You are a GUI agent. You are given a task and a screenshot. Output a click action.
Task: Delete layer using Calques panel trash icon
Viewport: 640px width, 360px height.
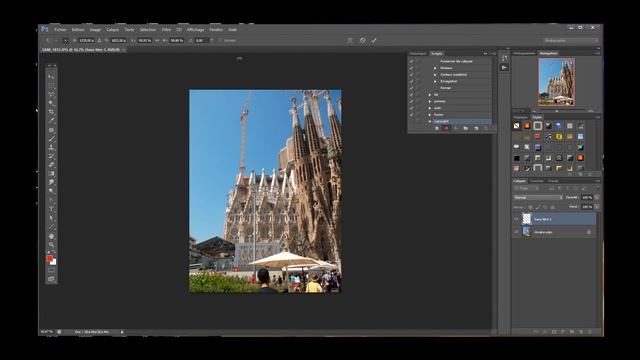[x=590, y=332]
